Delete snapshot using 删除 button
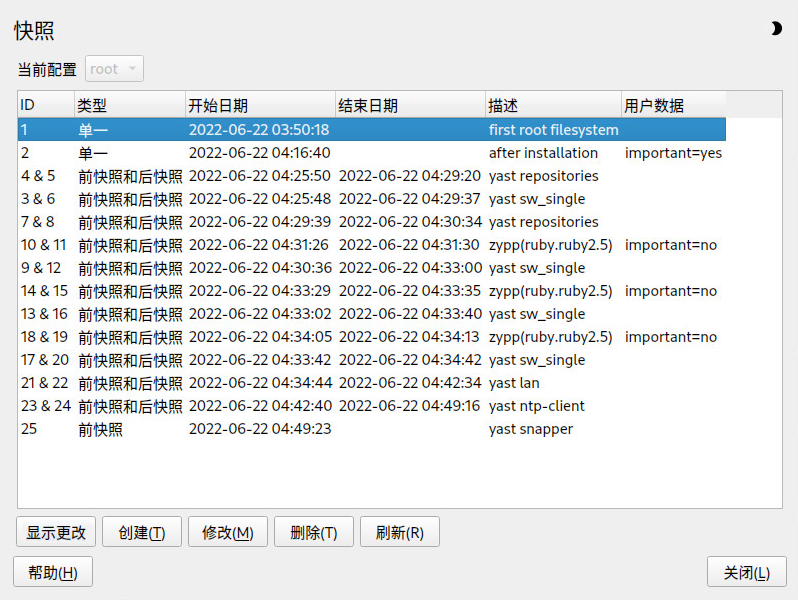The height and width of the screenshot is (600, 798). (313, 533)
